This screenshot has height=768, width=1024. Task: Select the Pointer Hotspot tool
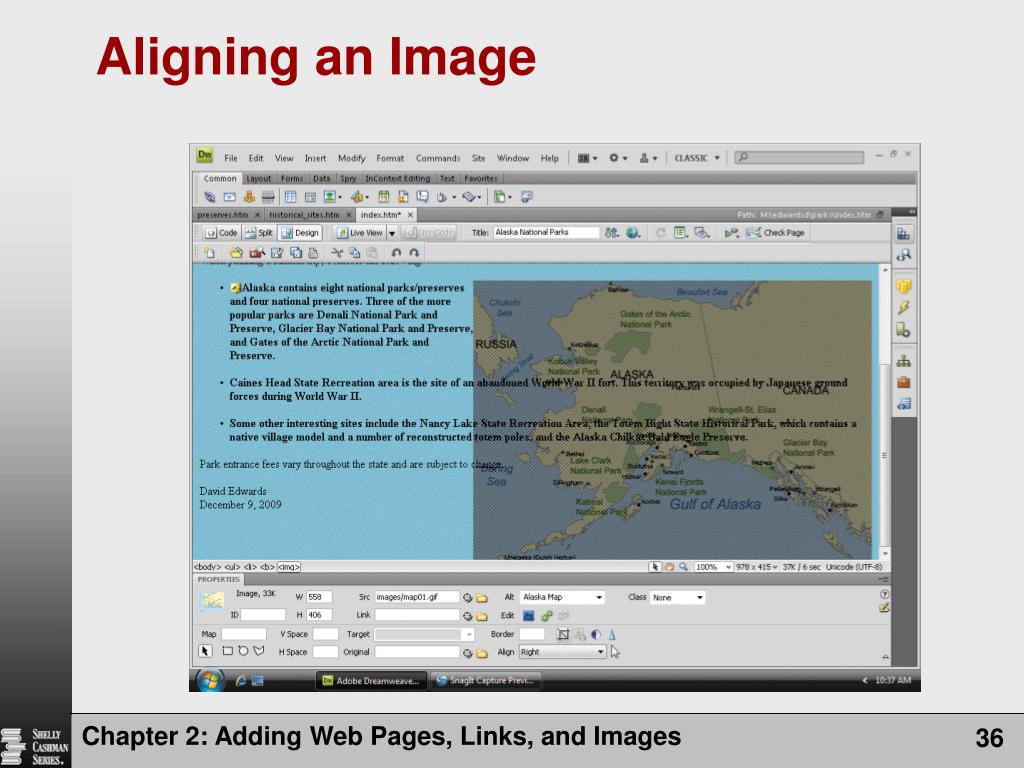(x=205, y=651)
